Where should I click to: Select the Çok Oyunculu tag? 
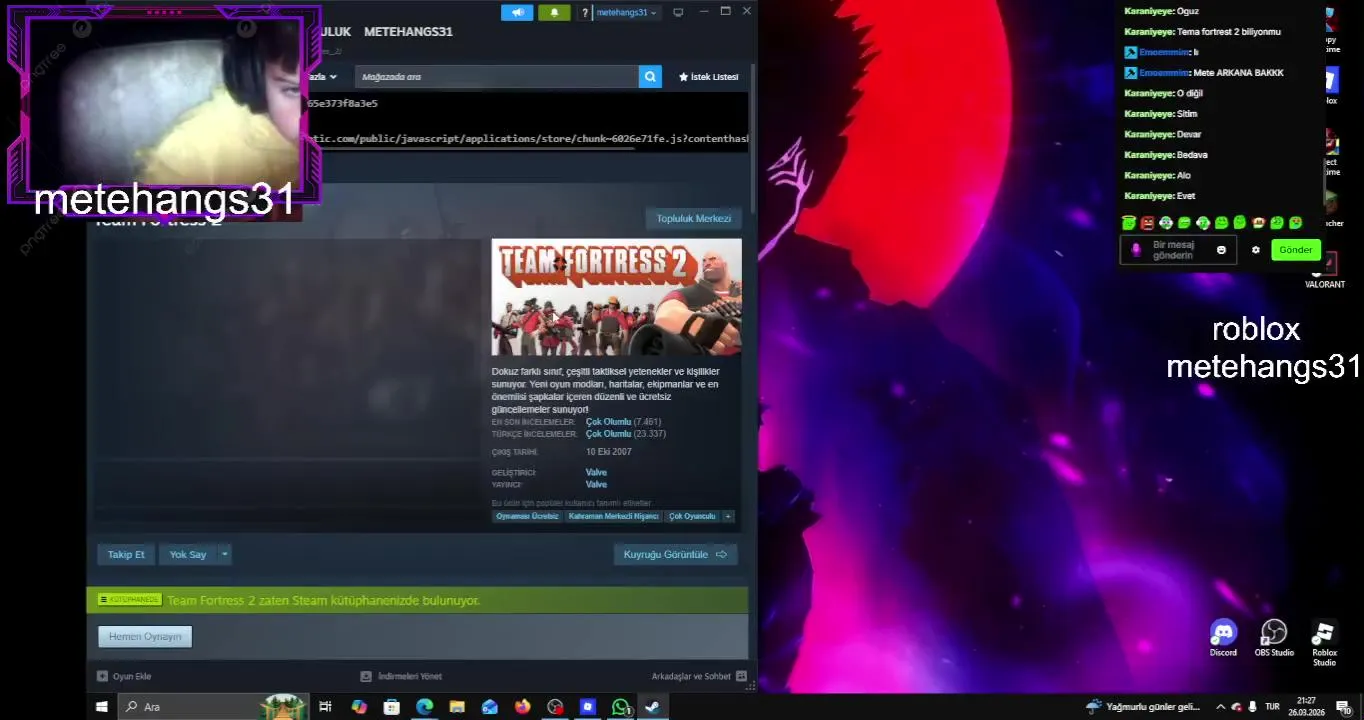[692, 516]
